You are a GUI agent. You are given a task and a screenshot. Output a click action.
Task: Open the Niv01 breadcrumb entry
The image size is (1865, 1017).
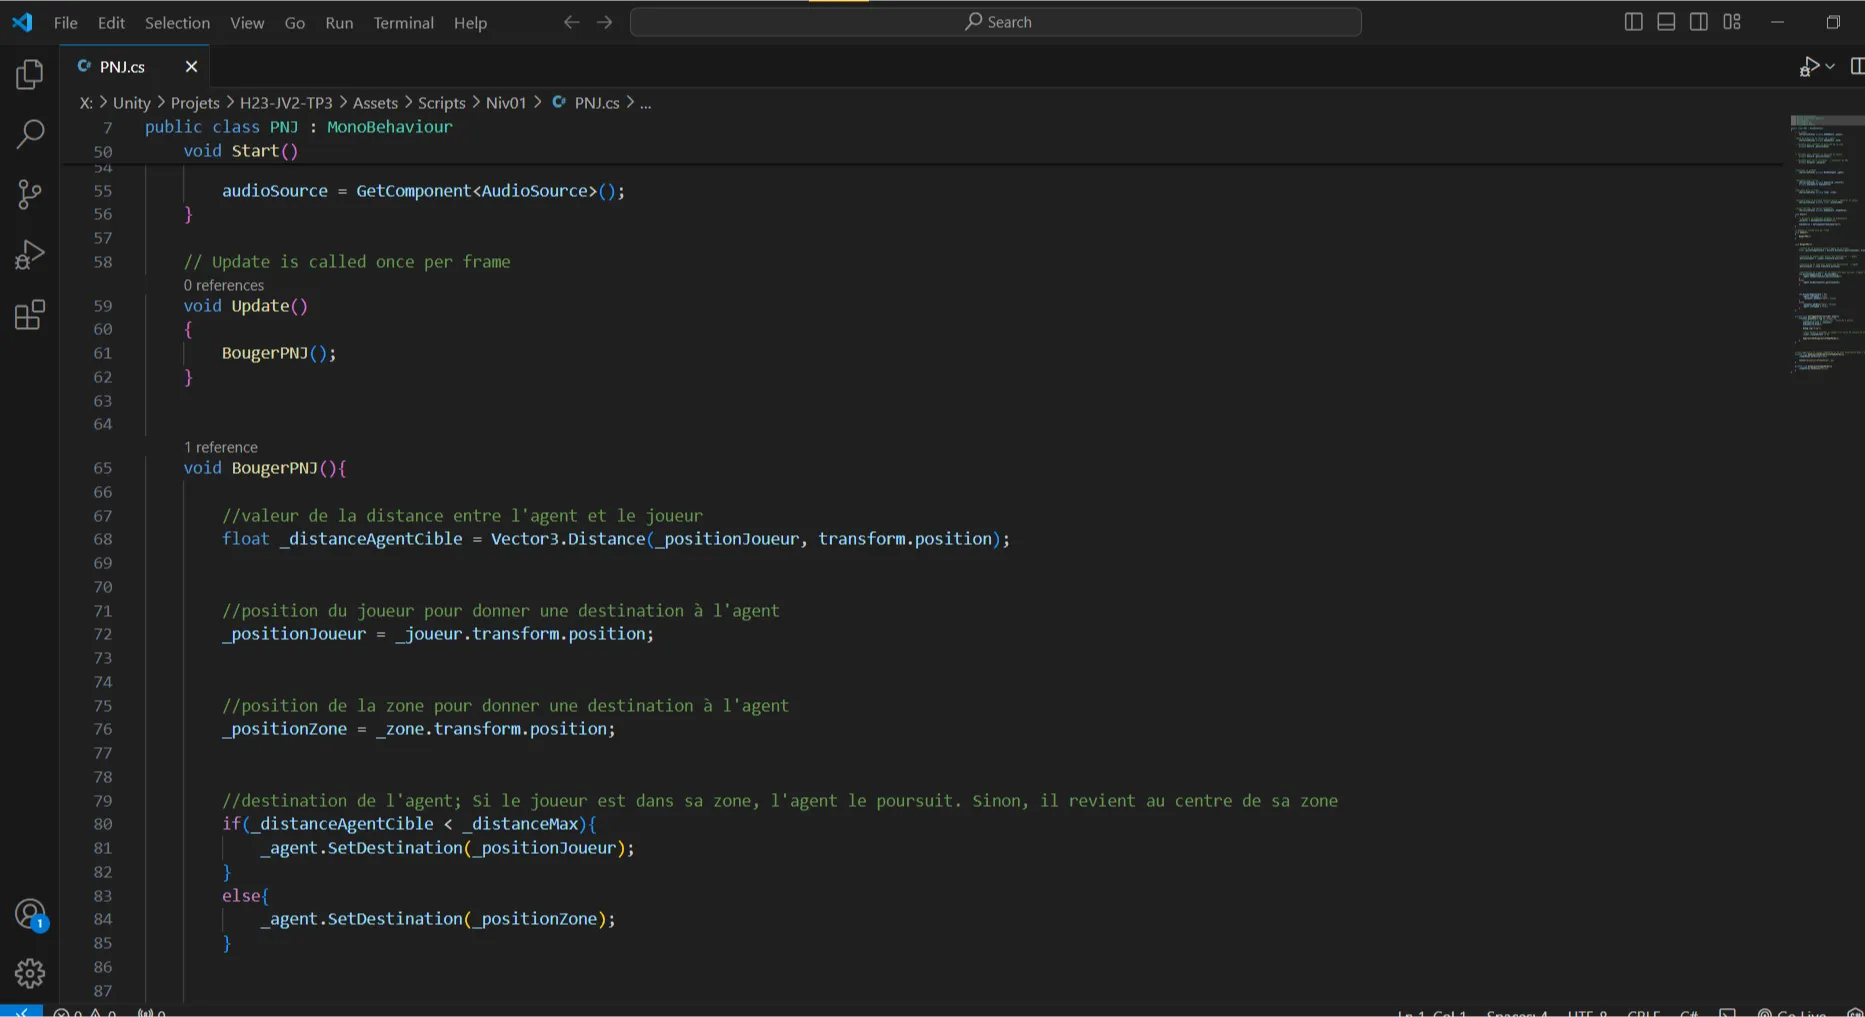click(x=505, y=102)
